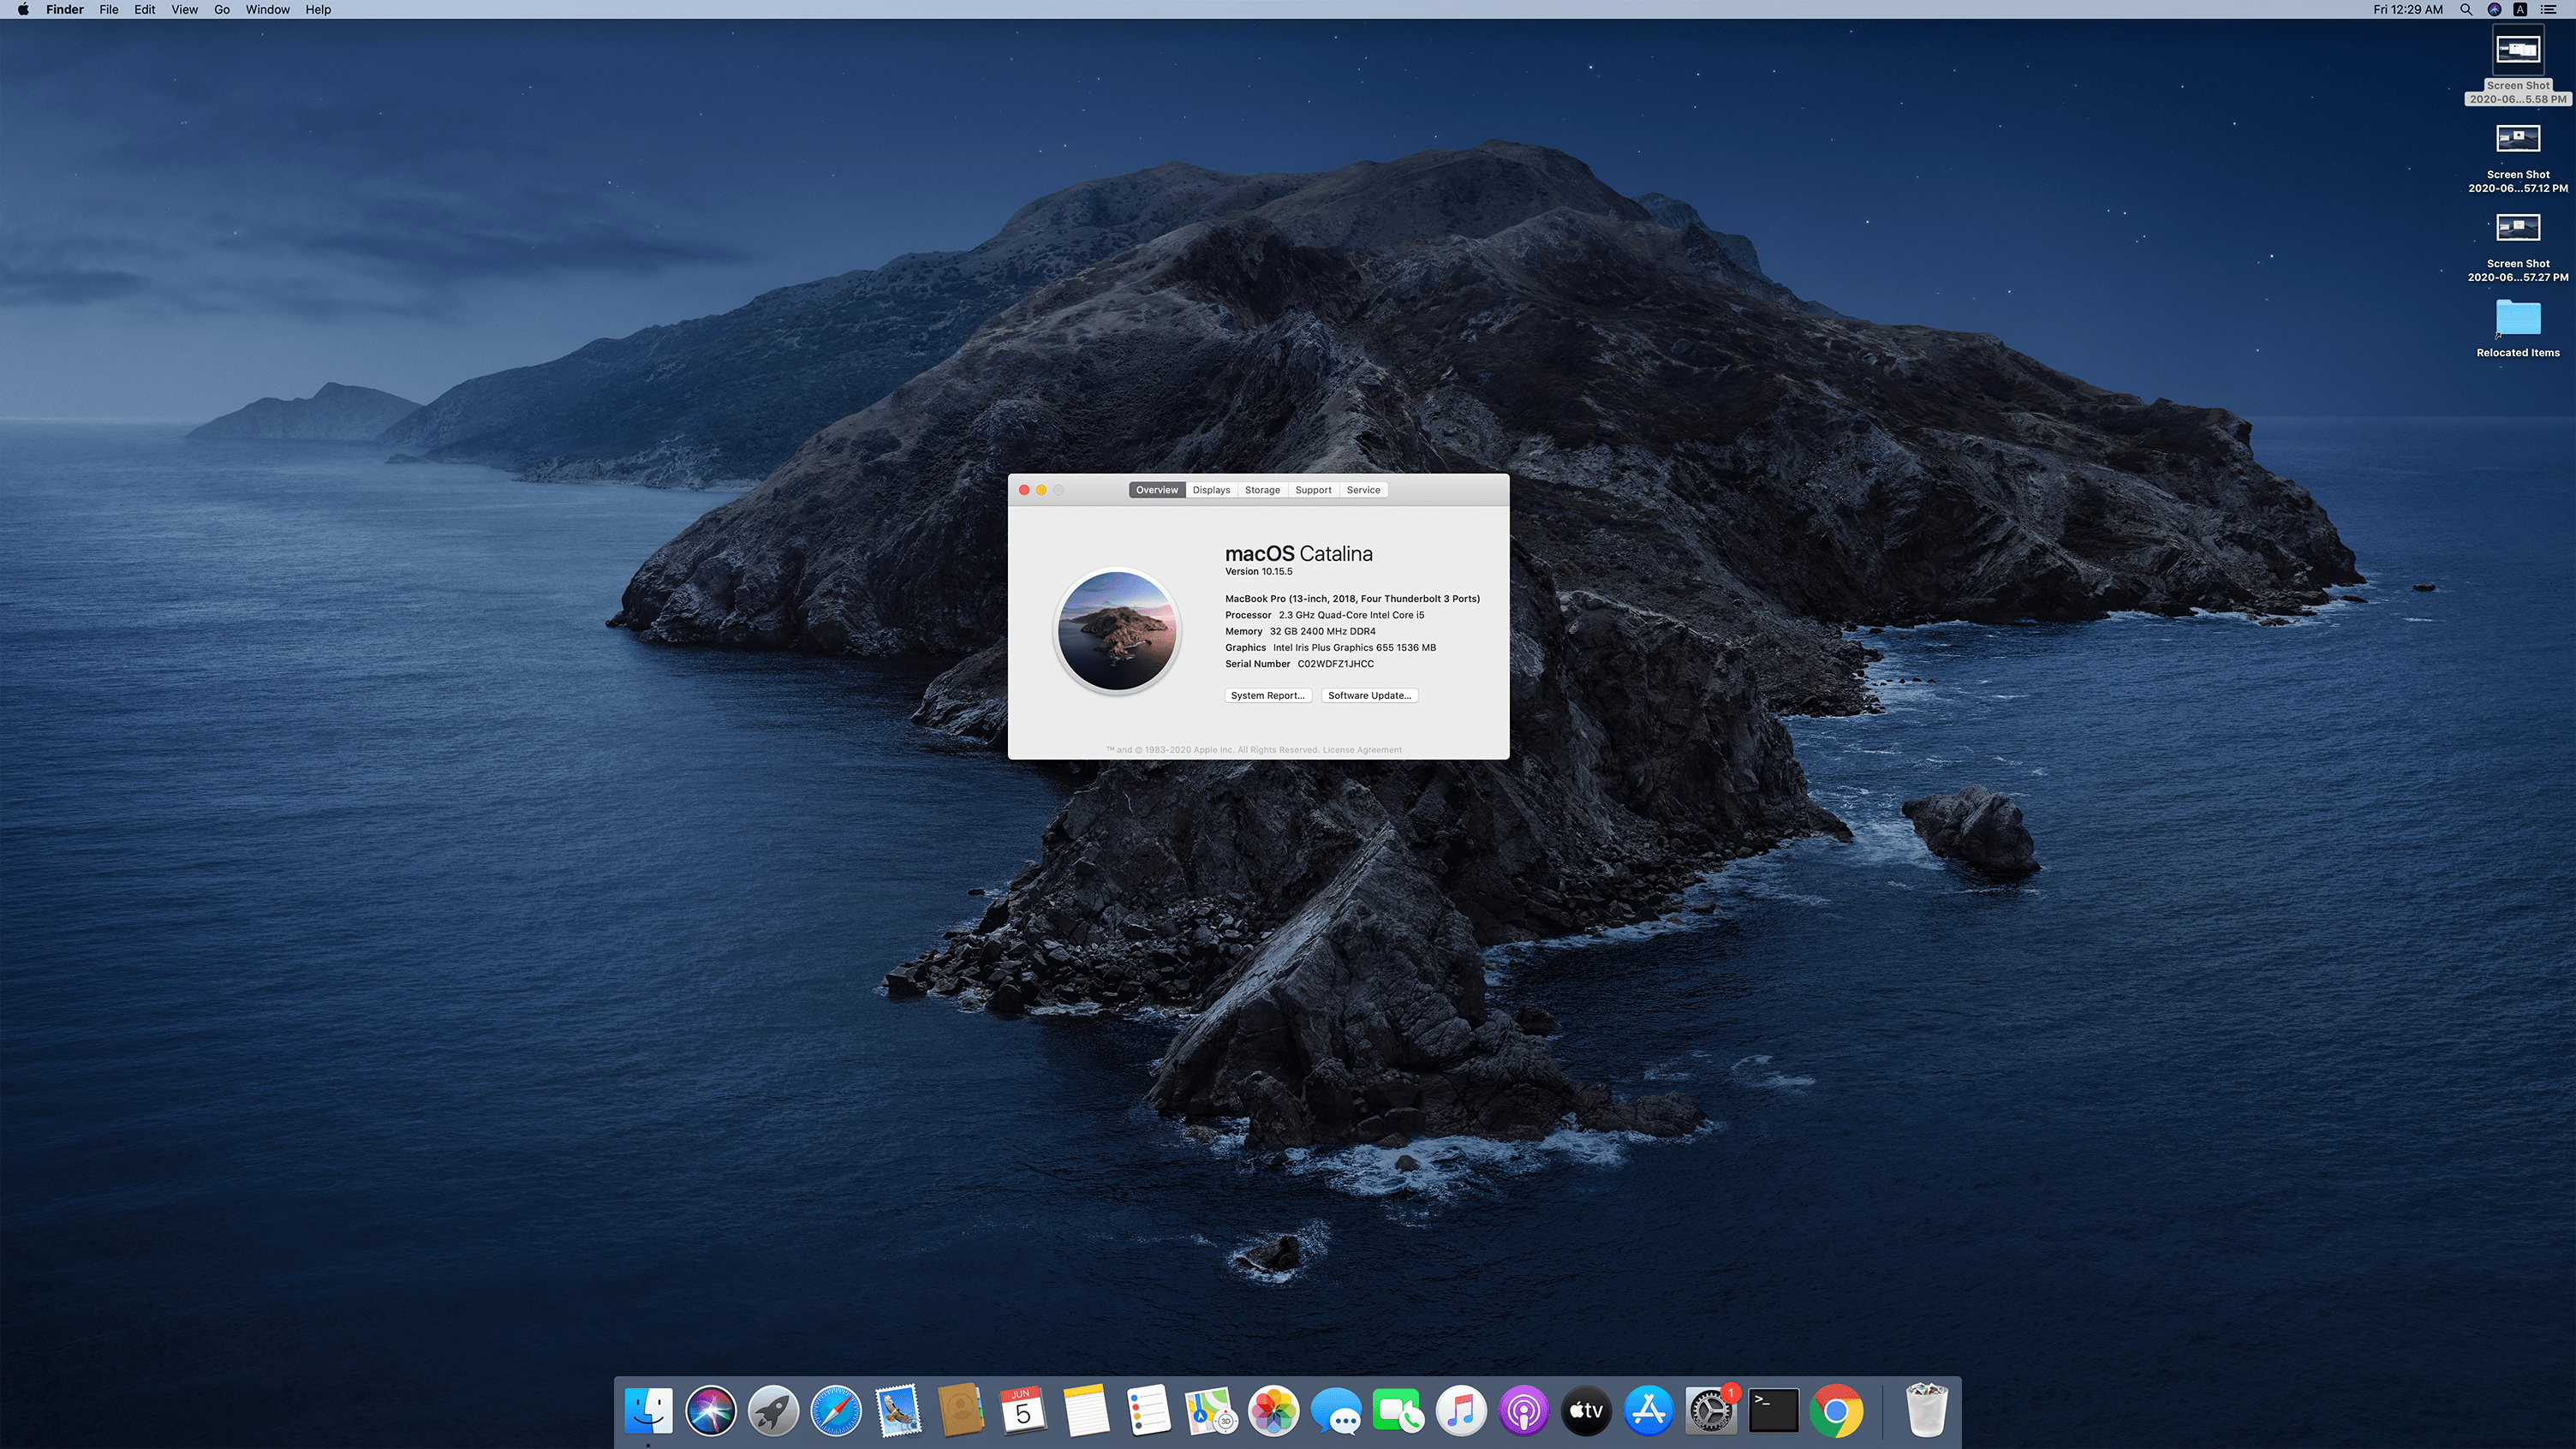
Task: Open Mail stamp icon in Dock
Action: click(898, 1411)
